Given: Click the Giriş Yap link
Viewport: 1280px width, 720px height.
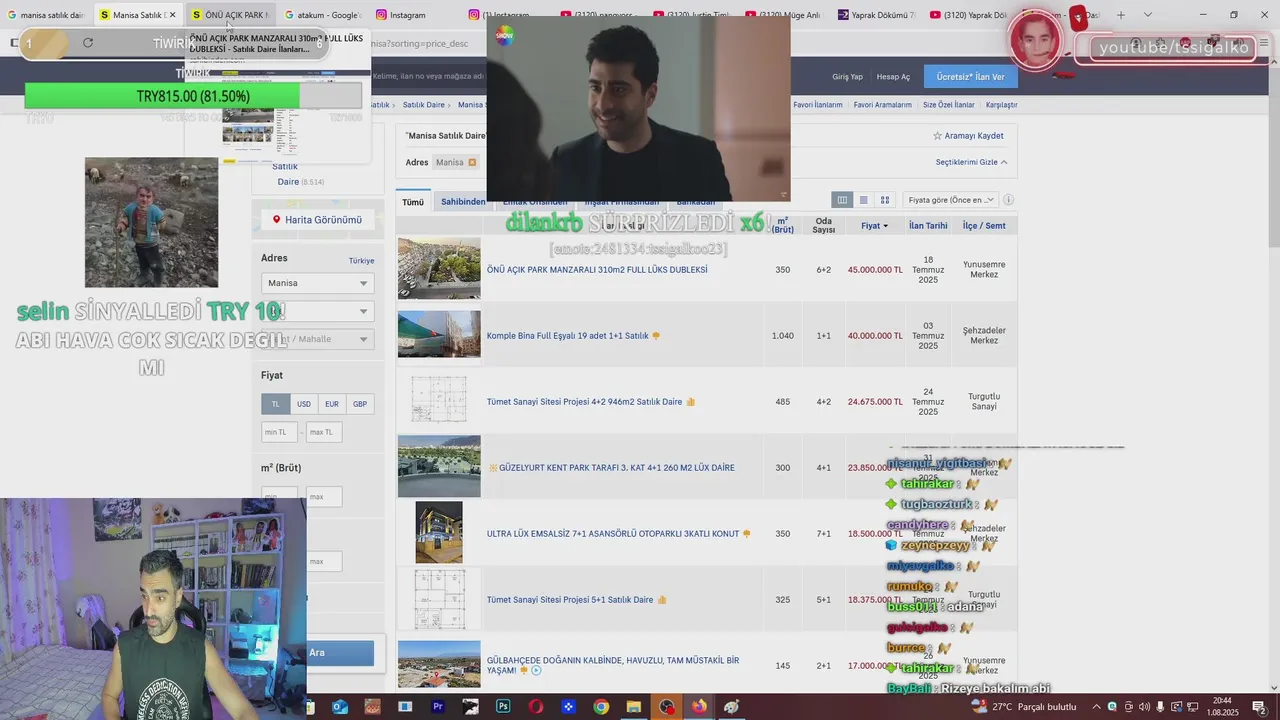Looking at the screenshot, I should (847, 77).
